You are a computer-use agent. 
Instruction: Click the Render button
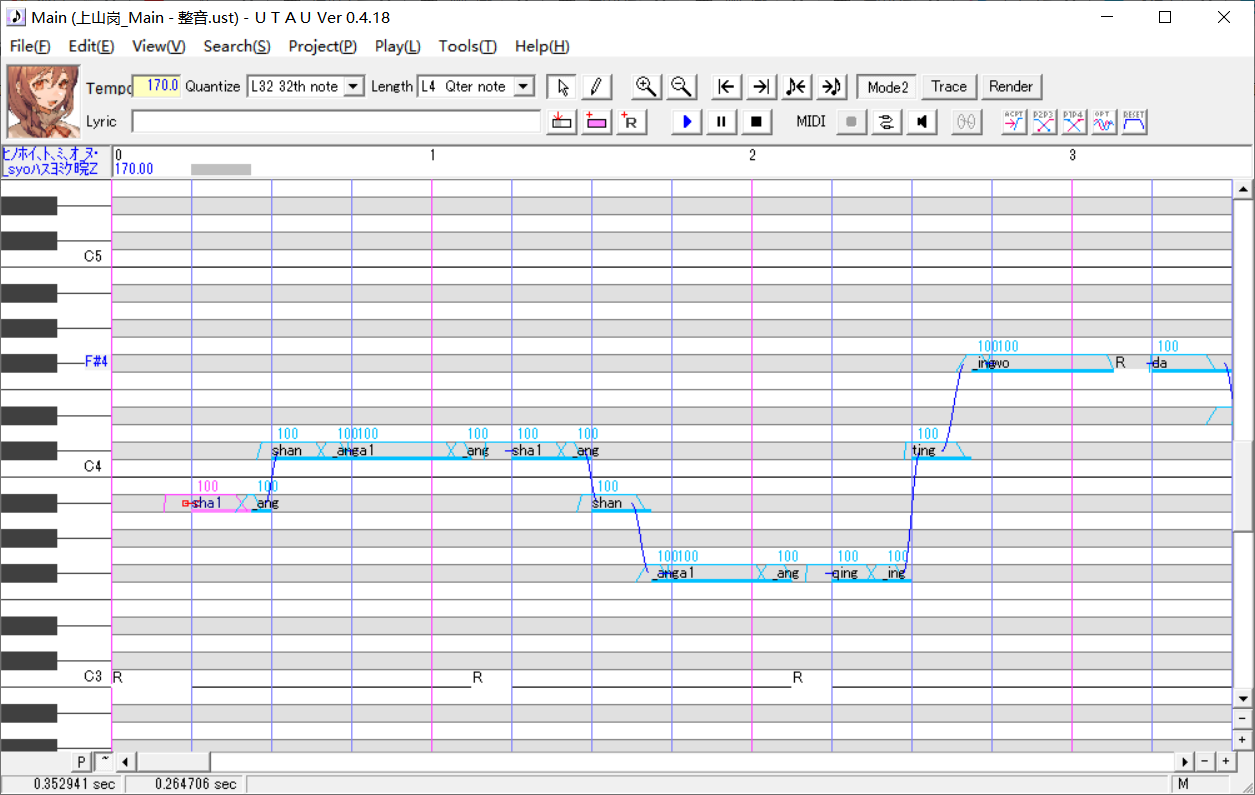coord(1011,87)
